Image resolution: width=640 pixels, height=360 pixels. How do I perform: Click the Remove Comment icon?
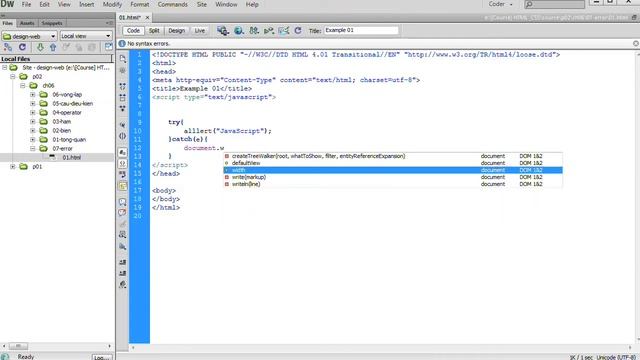pyautogui.click(x=122, y=213)
